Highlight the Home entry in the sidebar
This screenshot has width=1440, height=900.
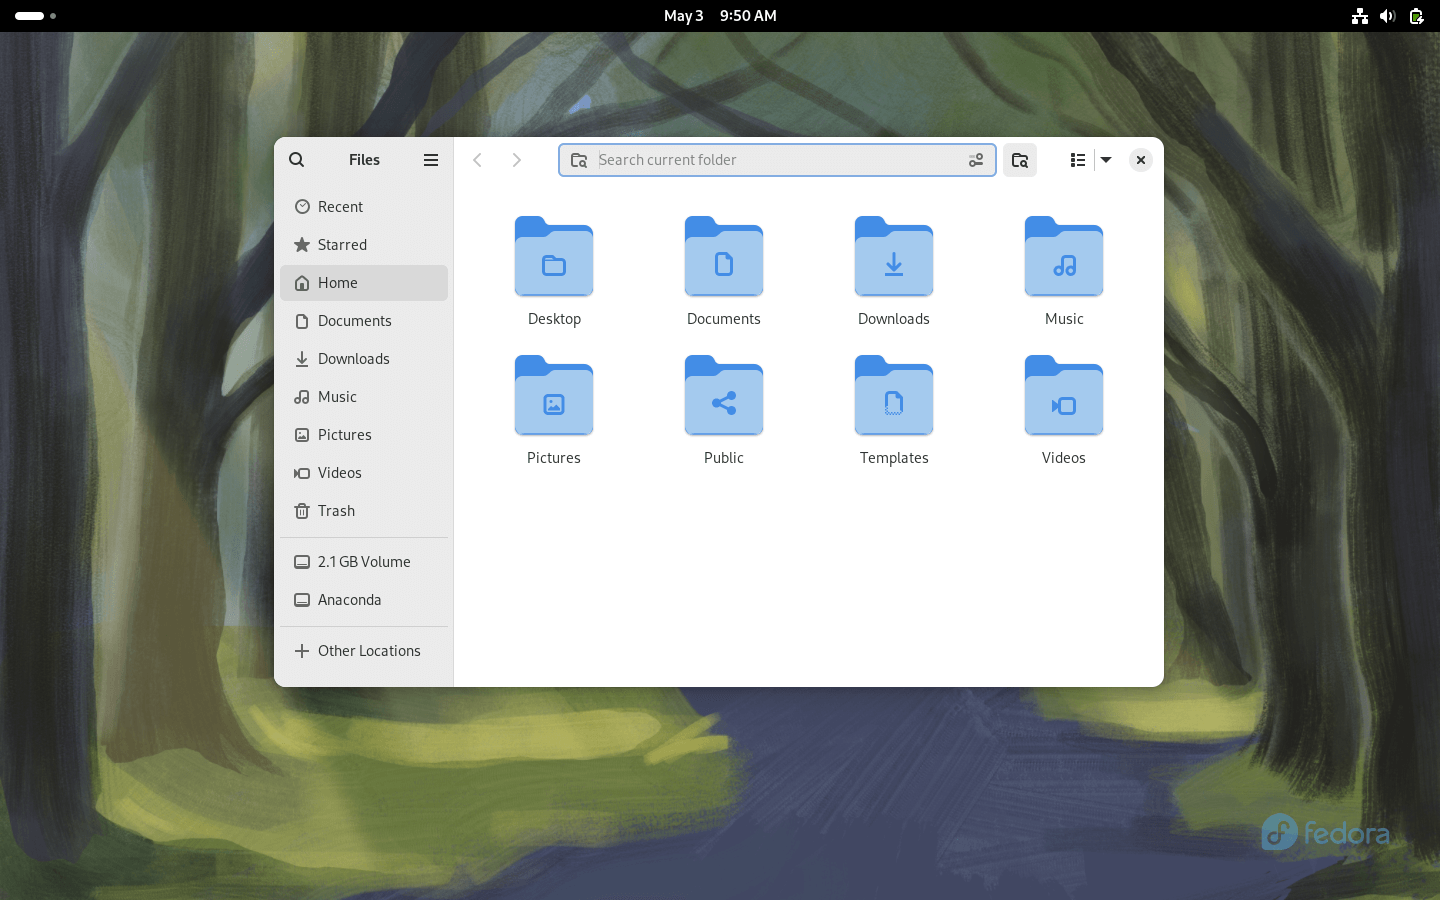click(336, 282)
